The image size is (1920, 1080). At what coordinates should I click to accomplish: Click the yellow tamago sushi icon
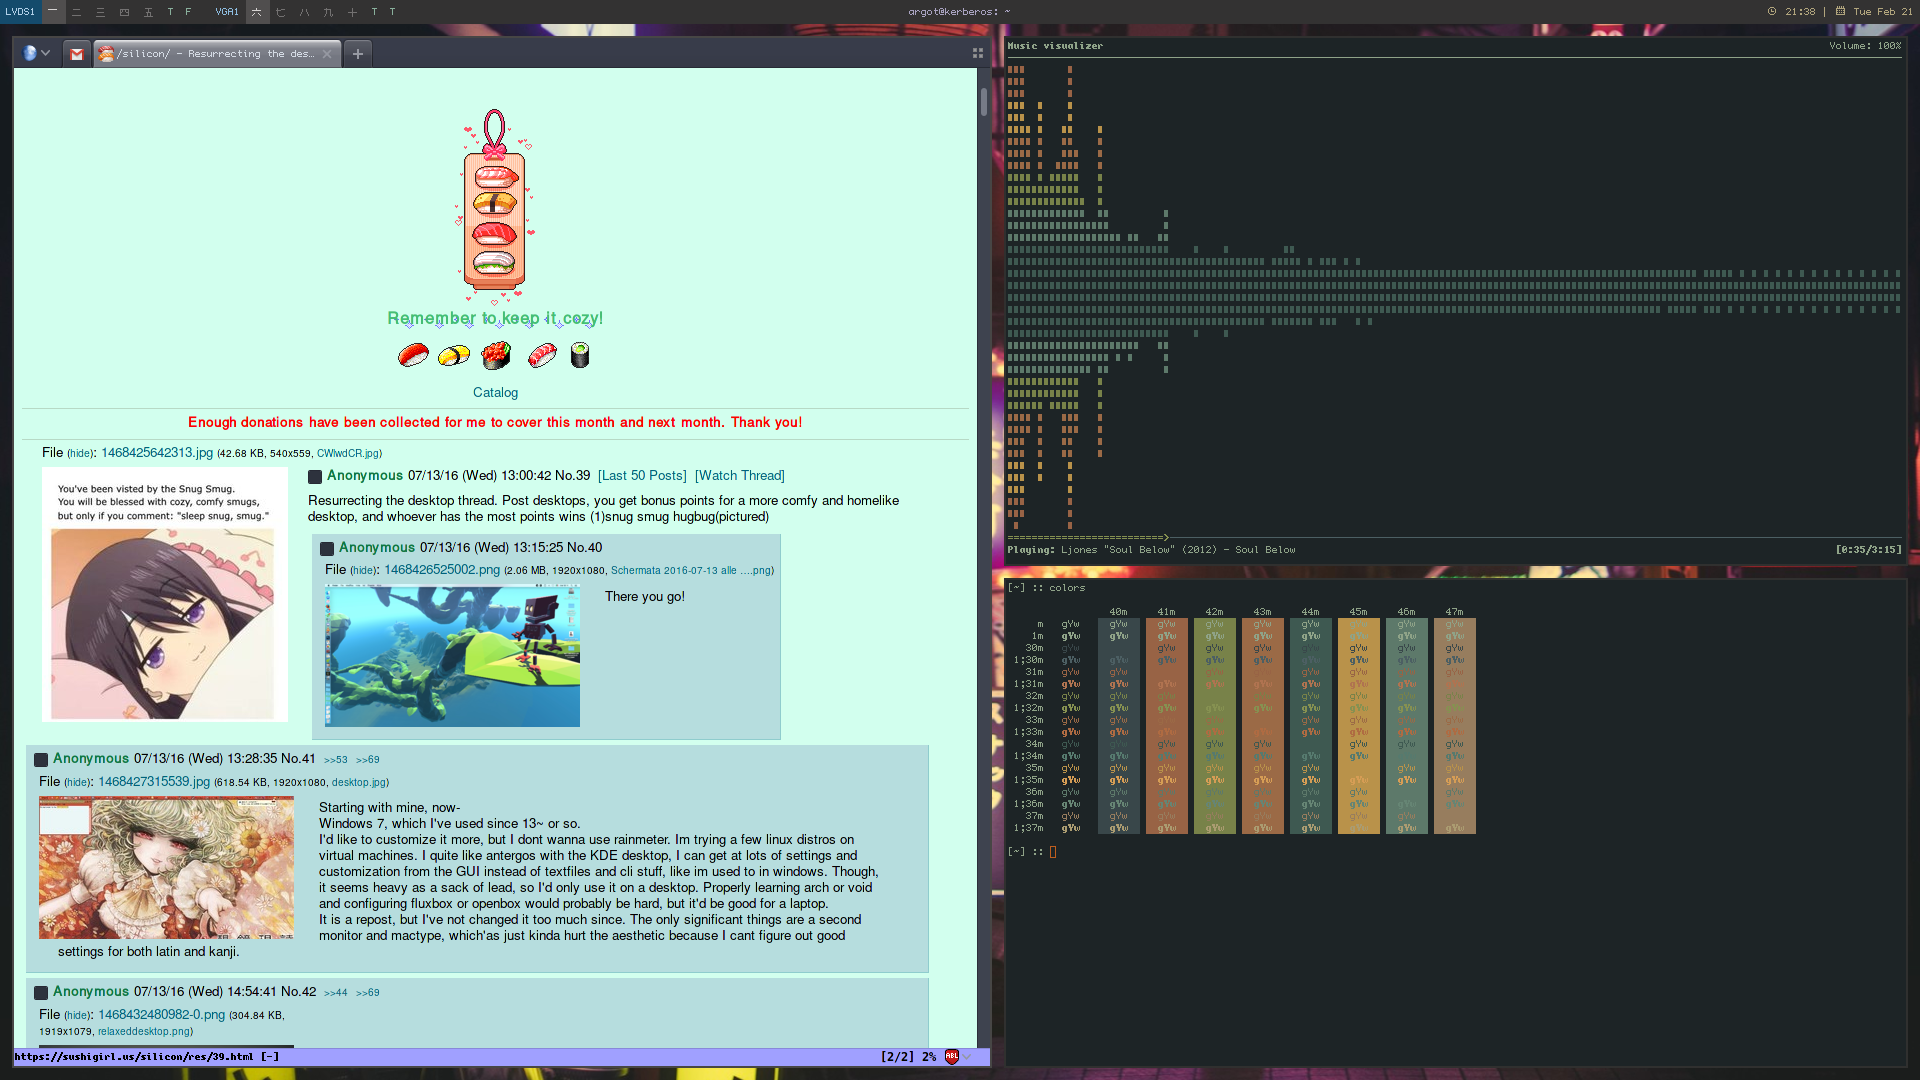[454, 355]
